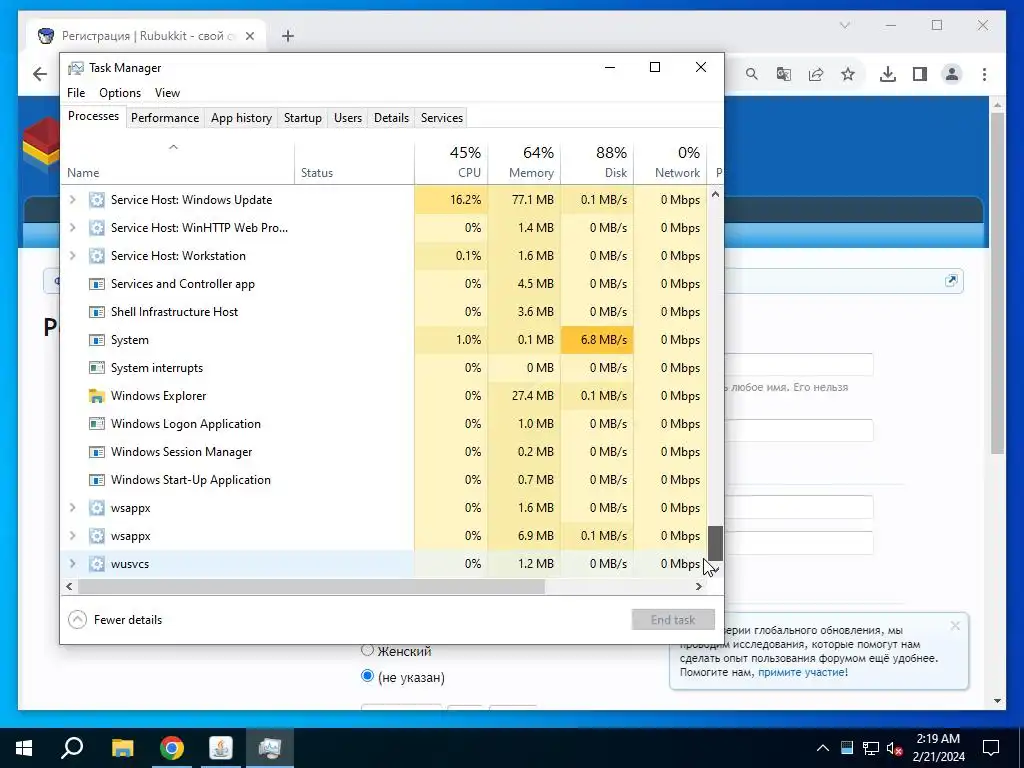
Task: Expand Service Host: Windows Update row
Action: coord(72,200)
